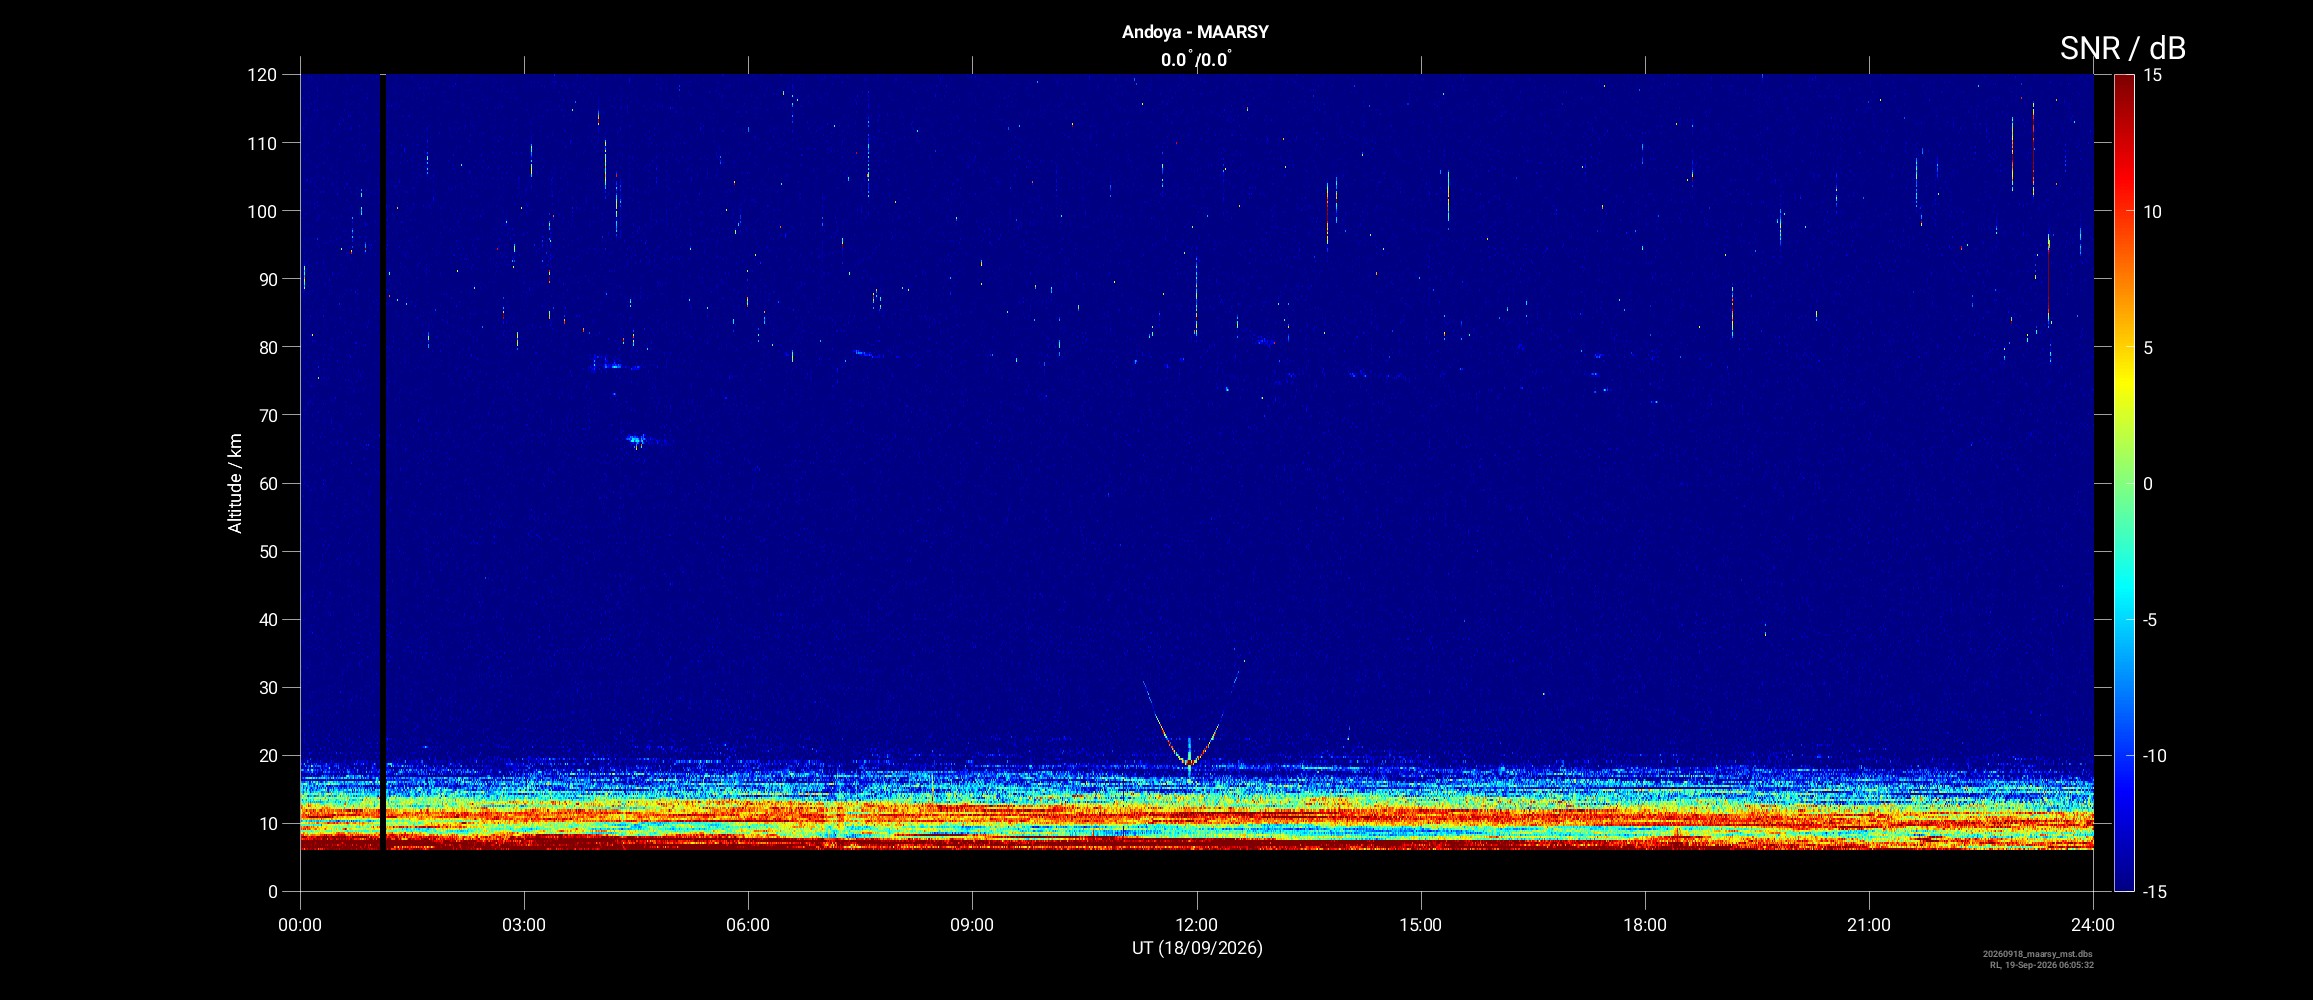Pick the "09:00" time tick label

click(x=972, y=925)
